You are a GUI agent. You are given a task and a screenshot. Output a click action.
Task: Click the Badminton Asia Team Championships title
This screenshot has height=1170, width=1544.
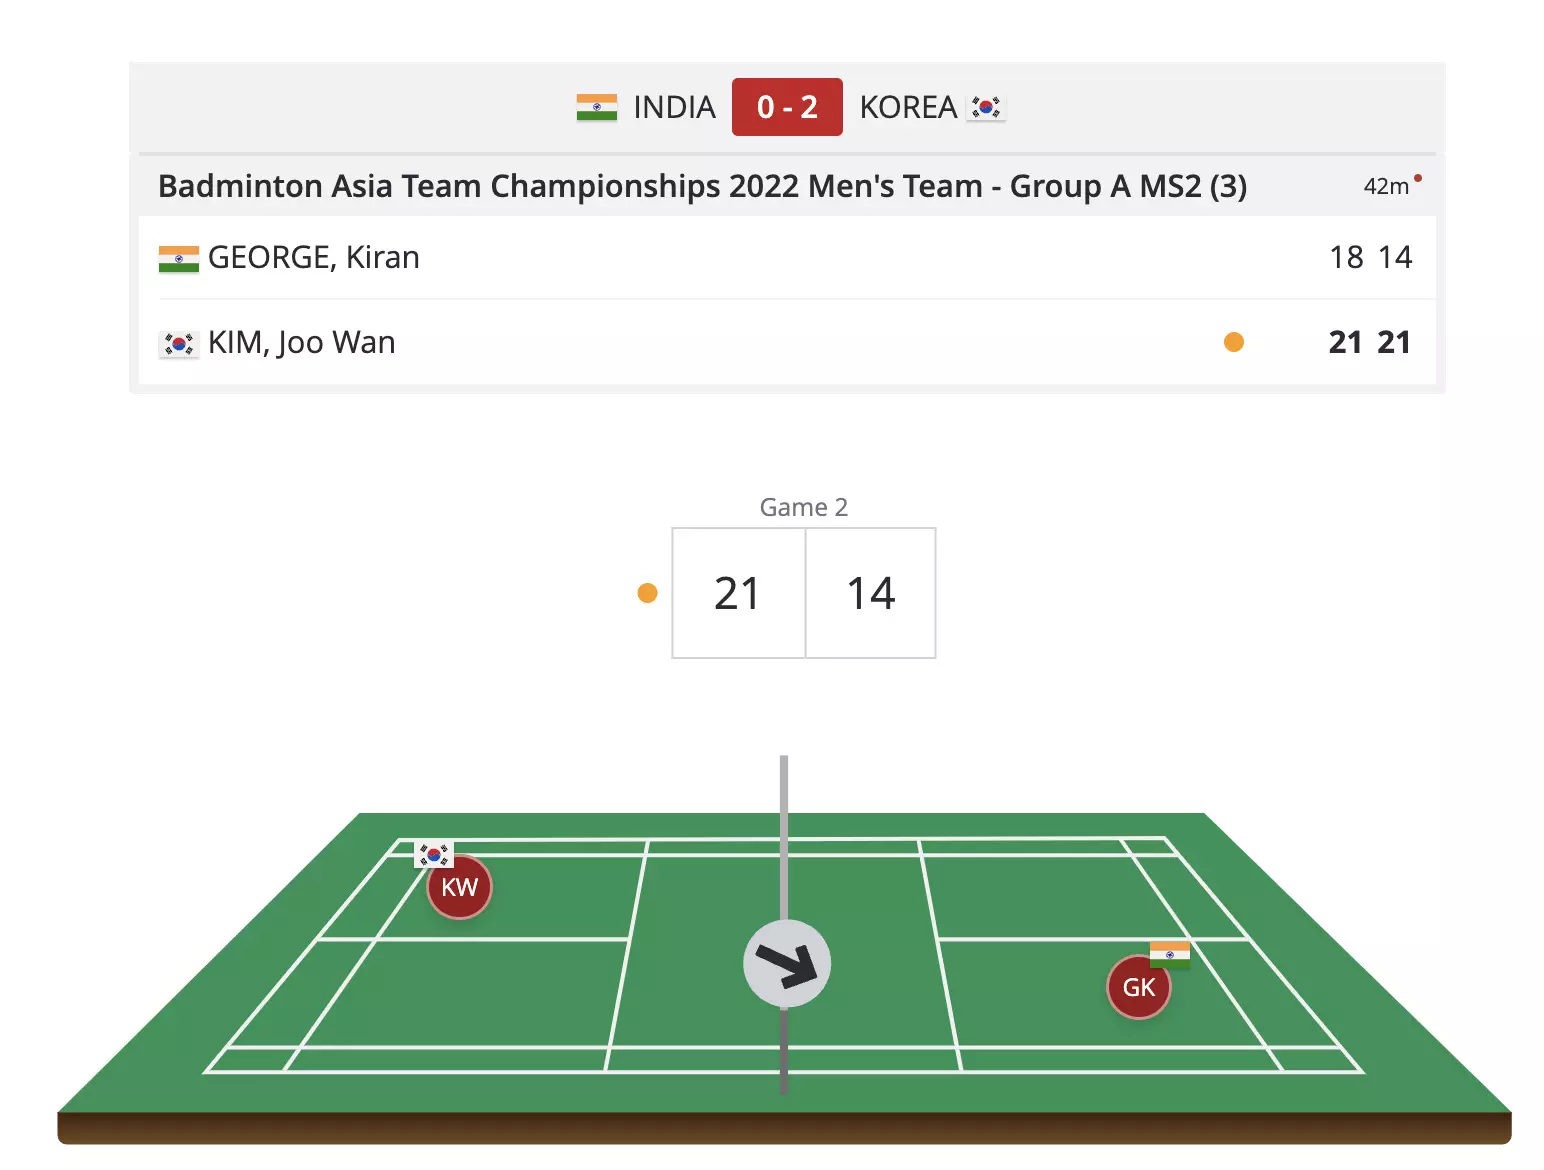click(702, 186)
